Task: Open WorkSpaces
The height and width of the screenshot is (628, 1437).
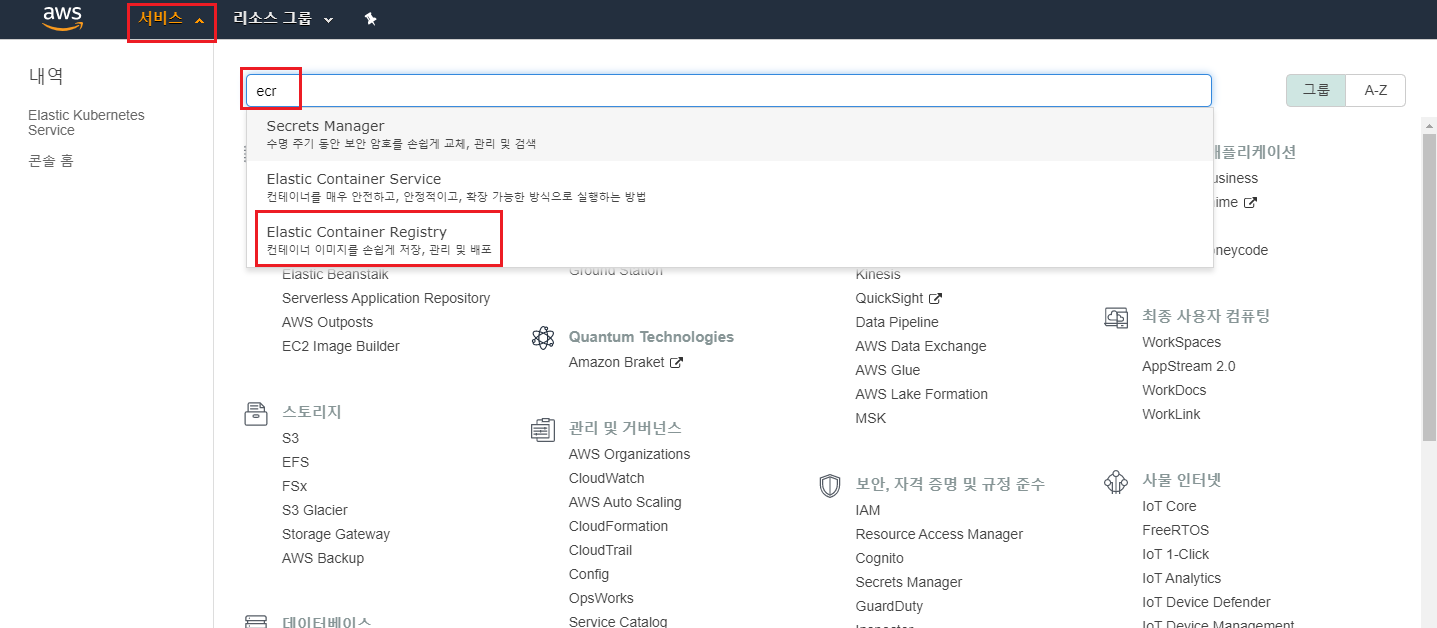Action: [1182, 342]
